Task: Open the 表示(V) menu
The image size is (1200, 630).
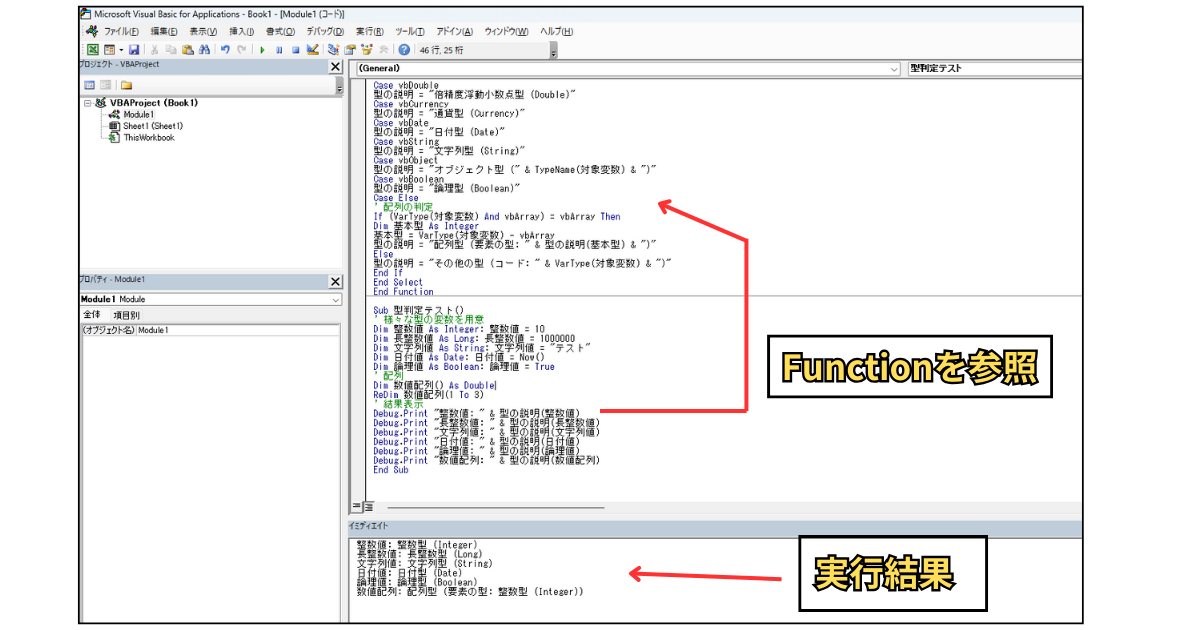Action: click(x=203, y=31)
